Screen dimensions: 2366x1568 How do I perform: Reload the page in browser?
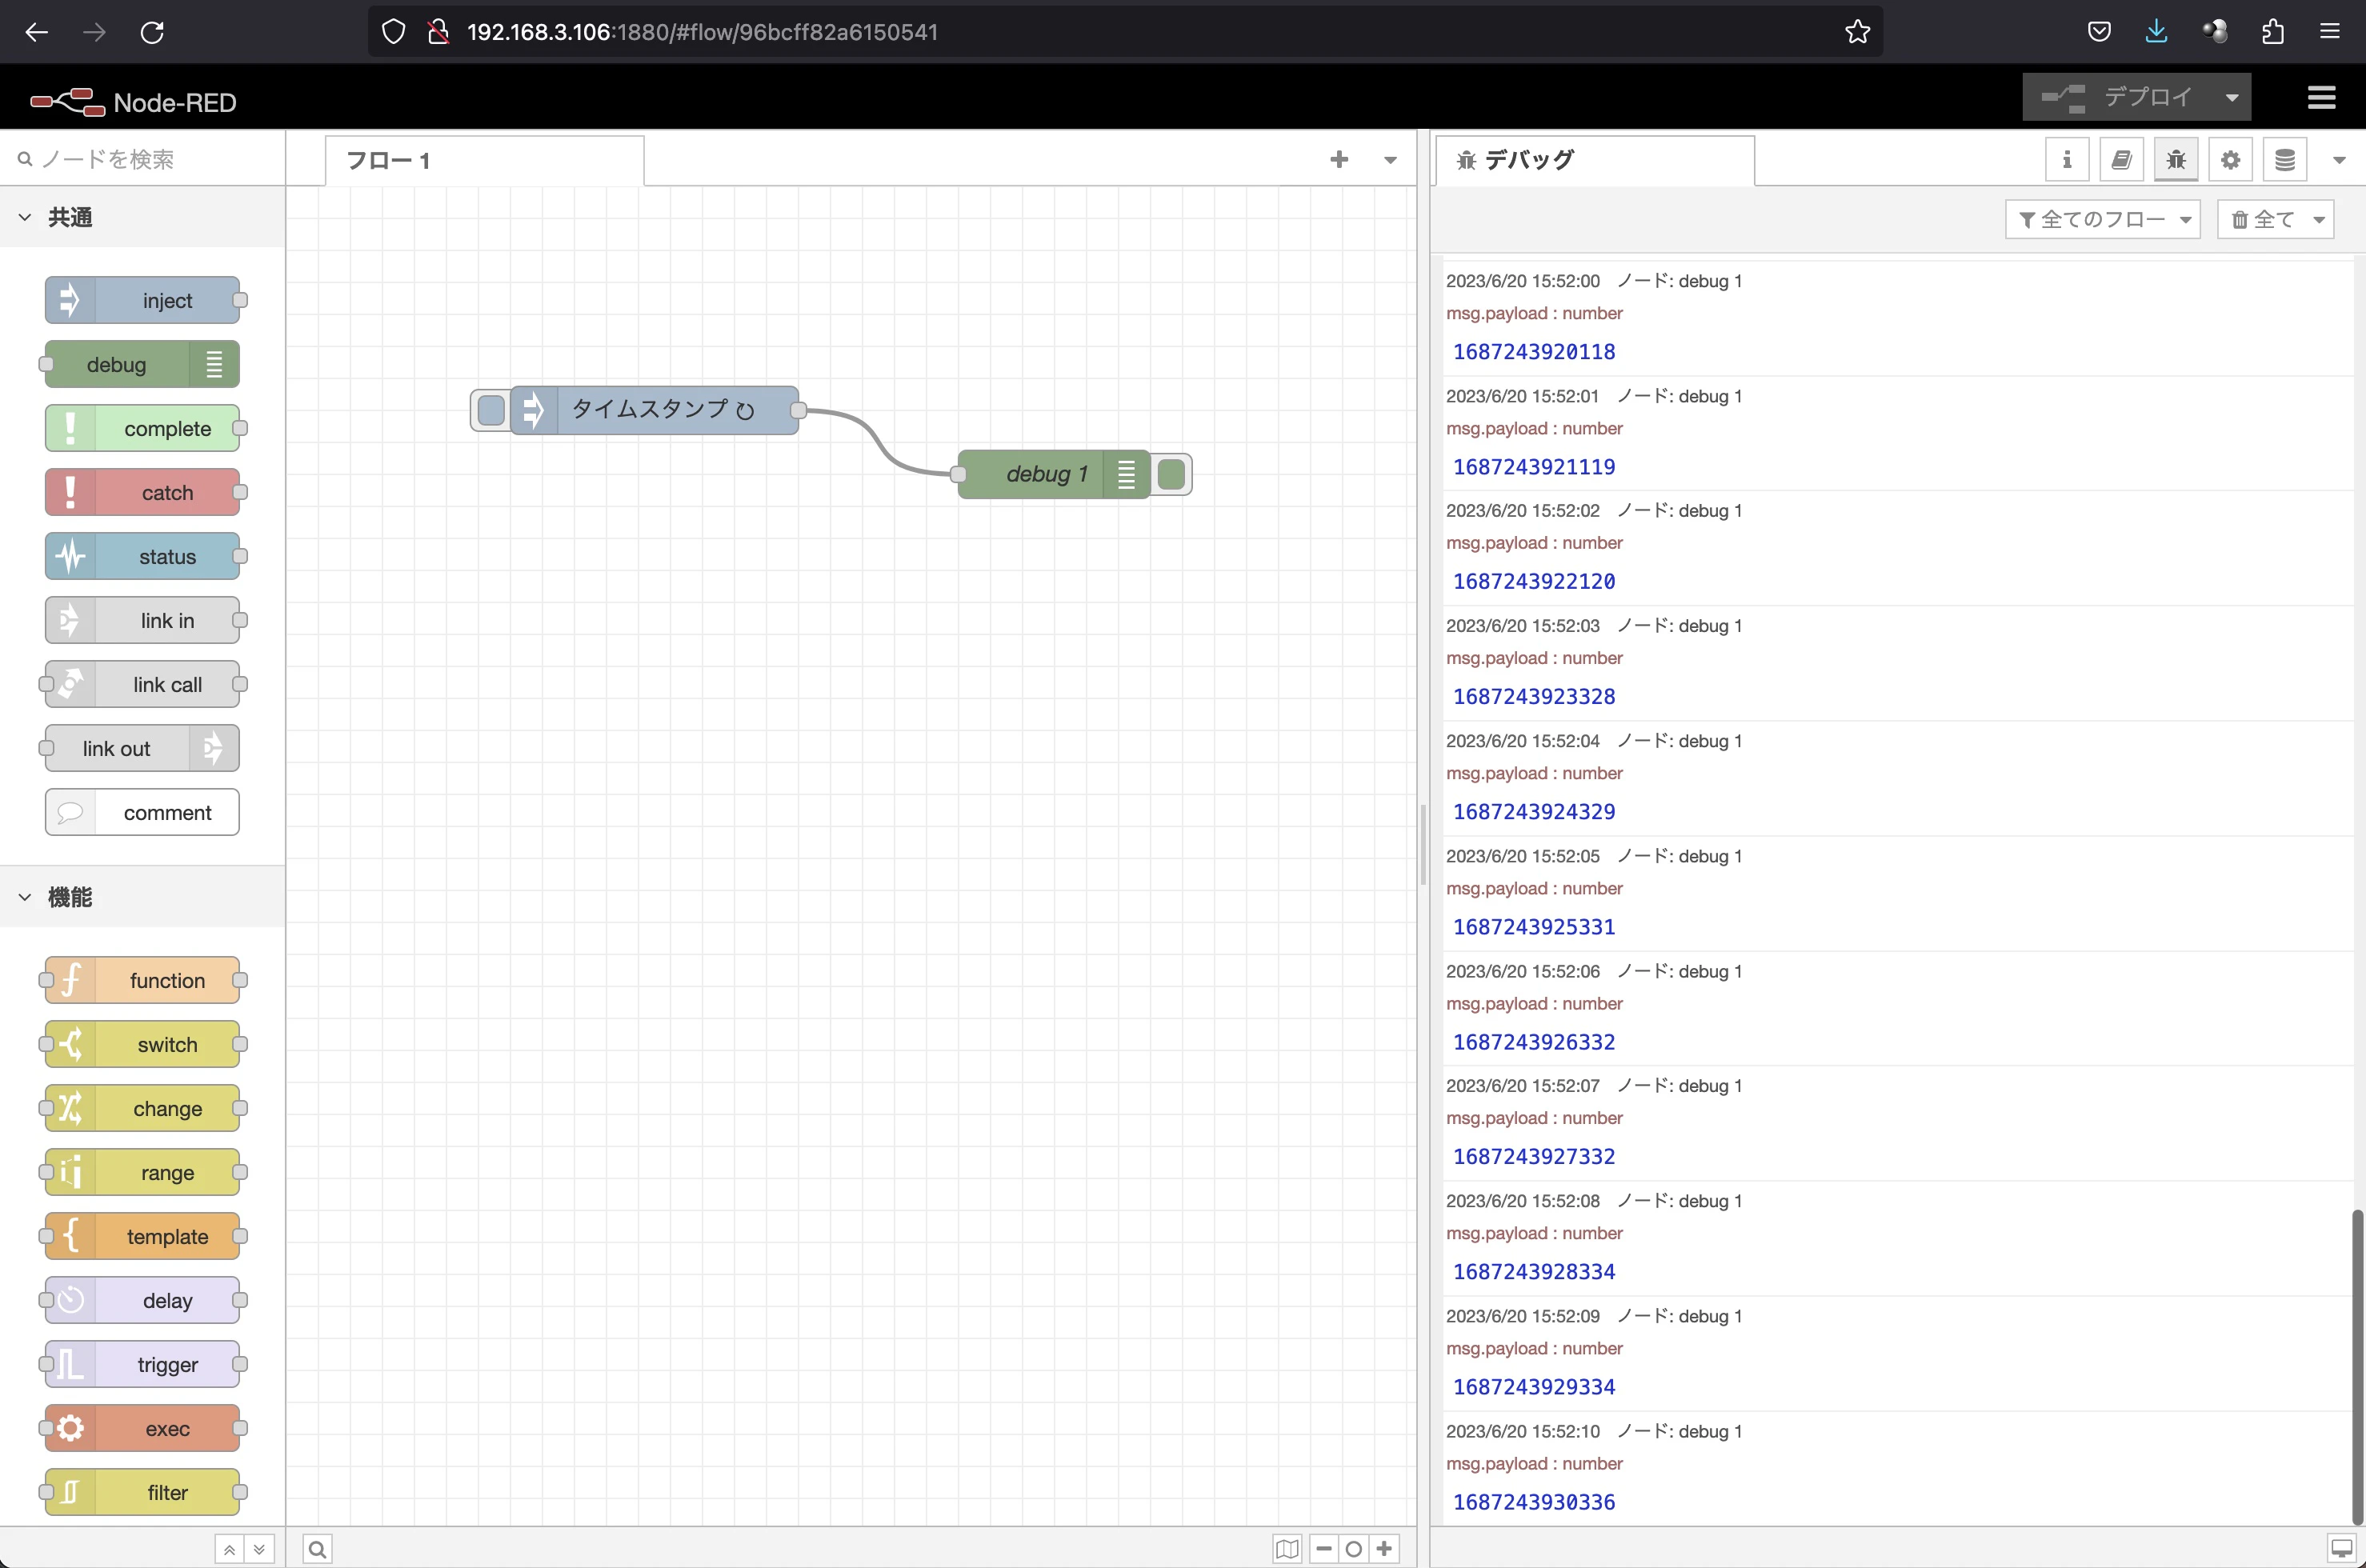tap(152, 32)
